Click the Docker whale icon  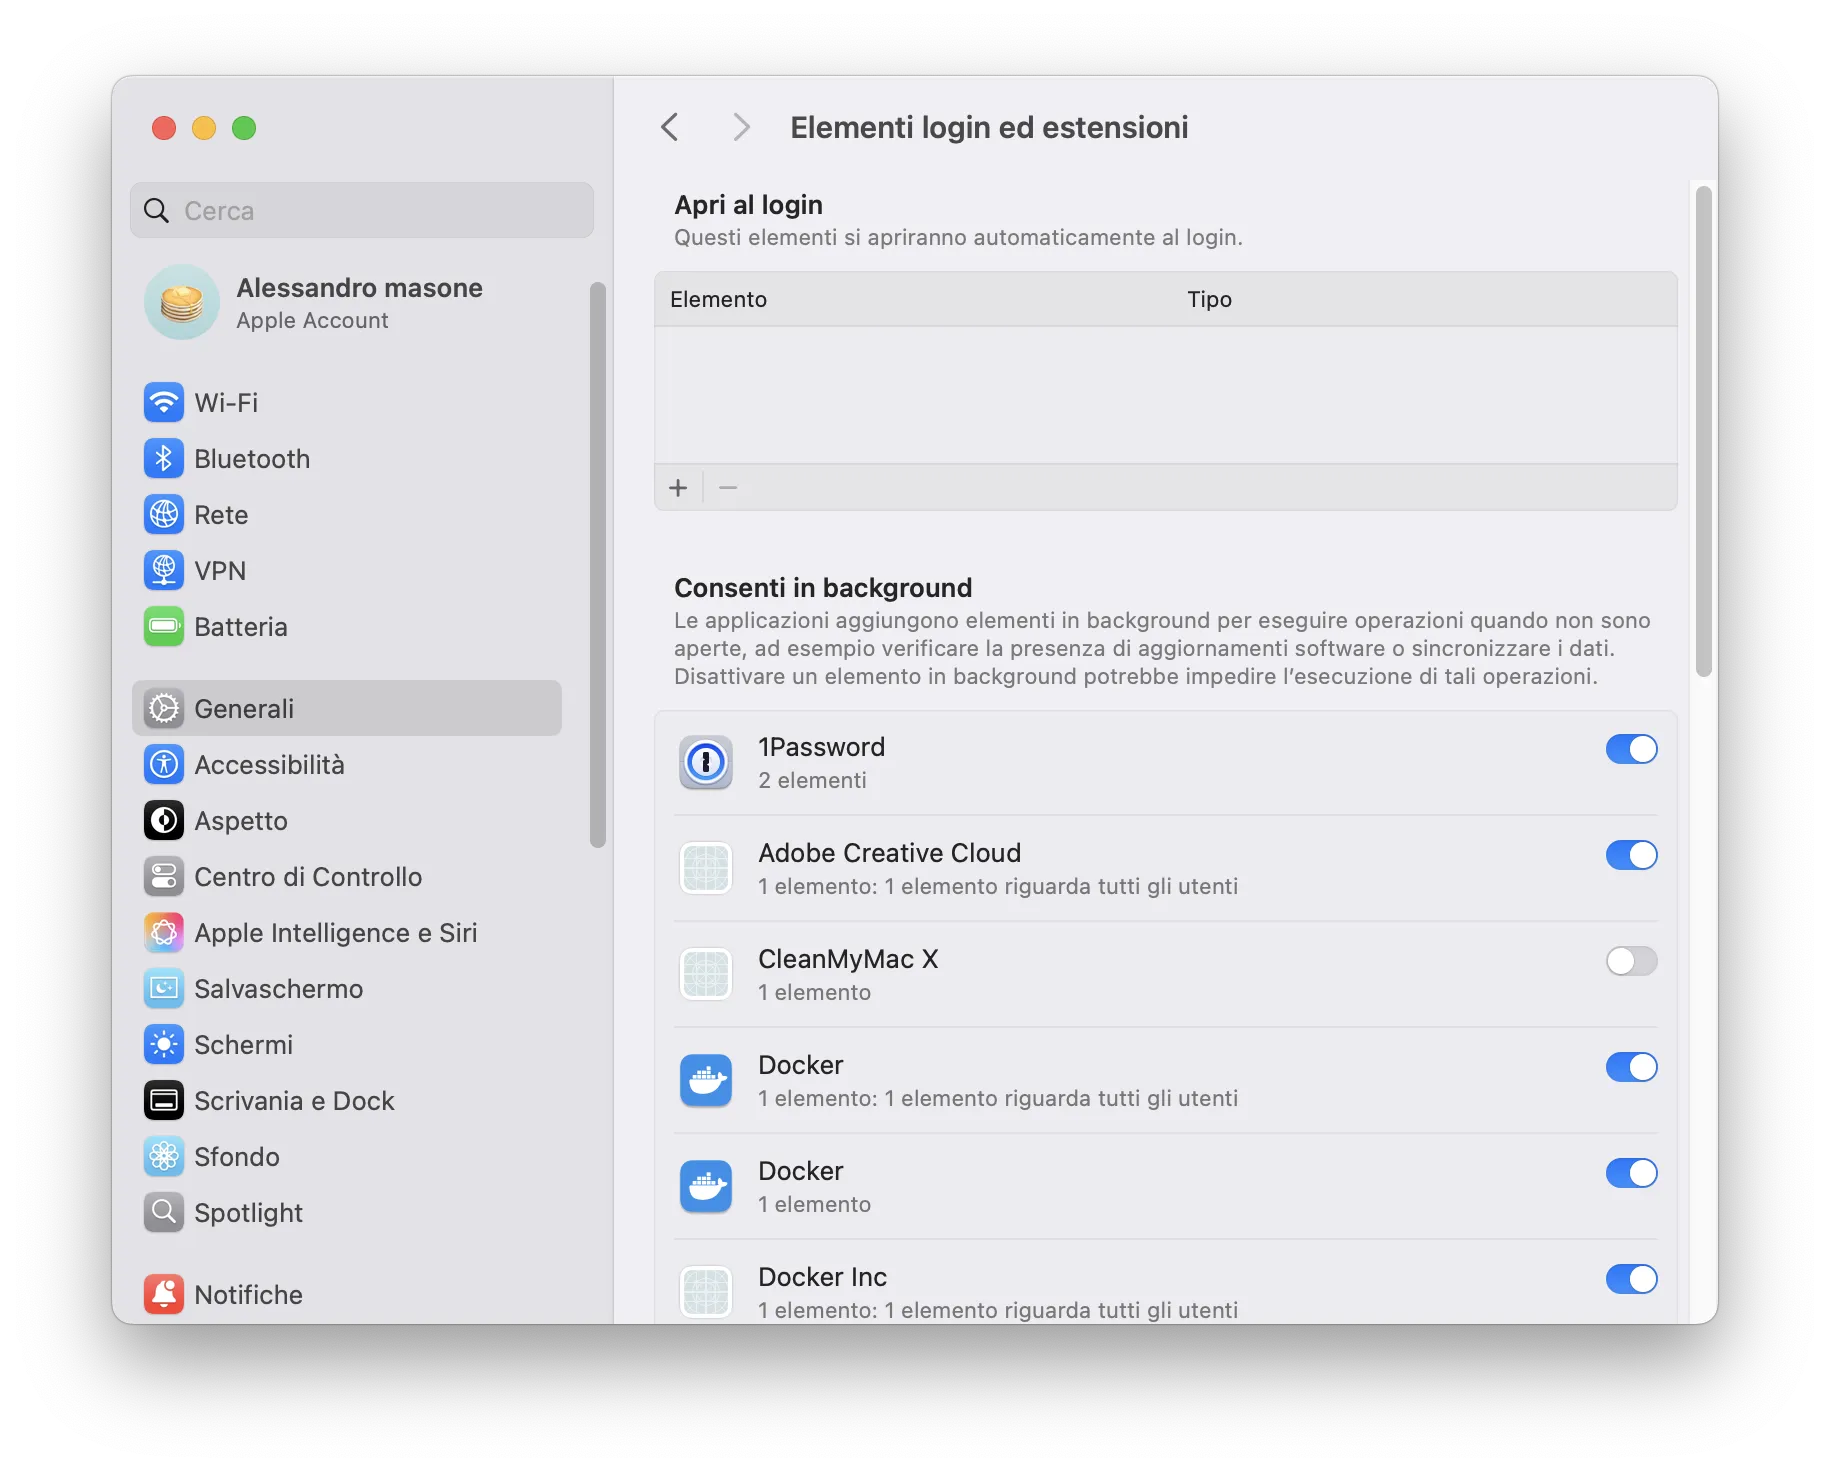tap(705, 1080)
